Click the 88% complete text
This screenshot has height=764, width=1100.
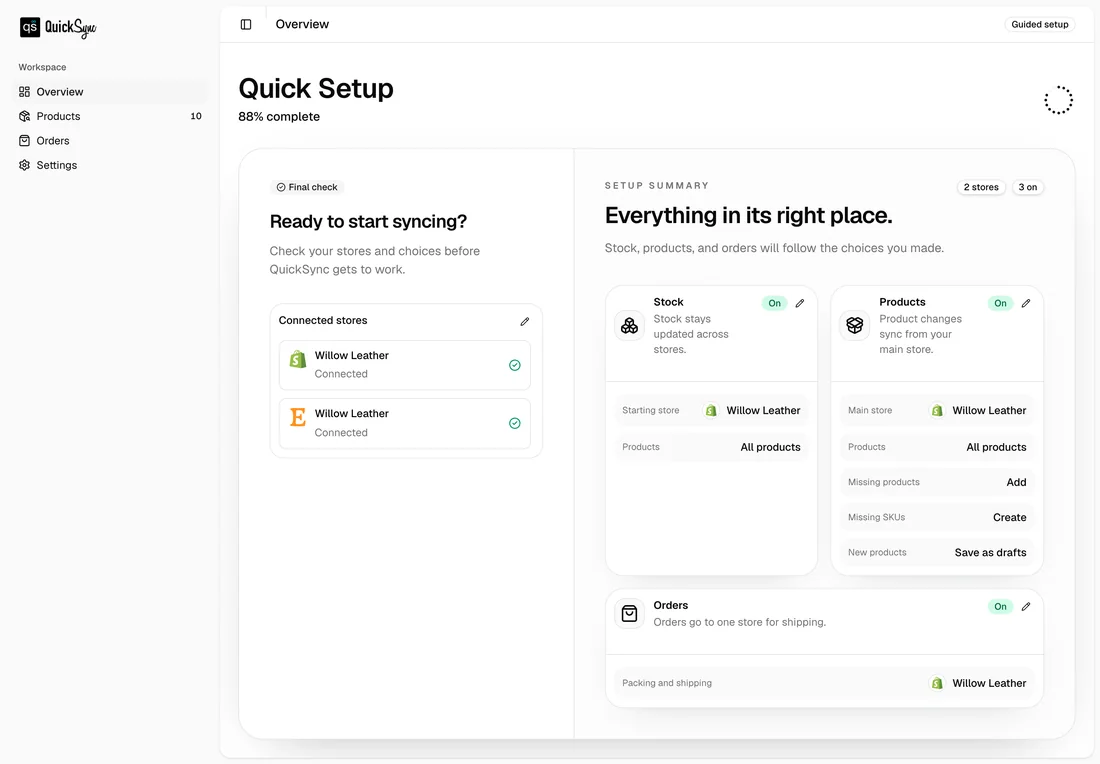[x=279, y=117]
